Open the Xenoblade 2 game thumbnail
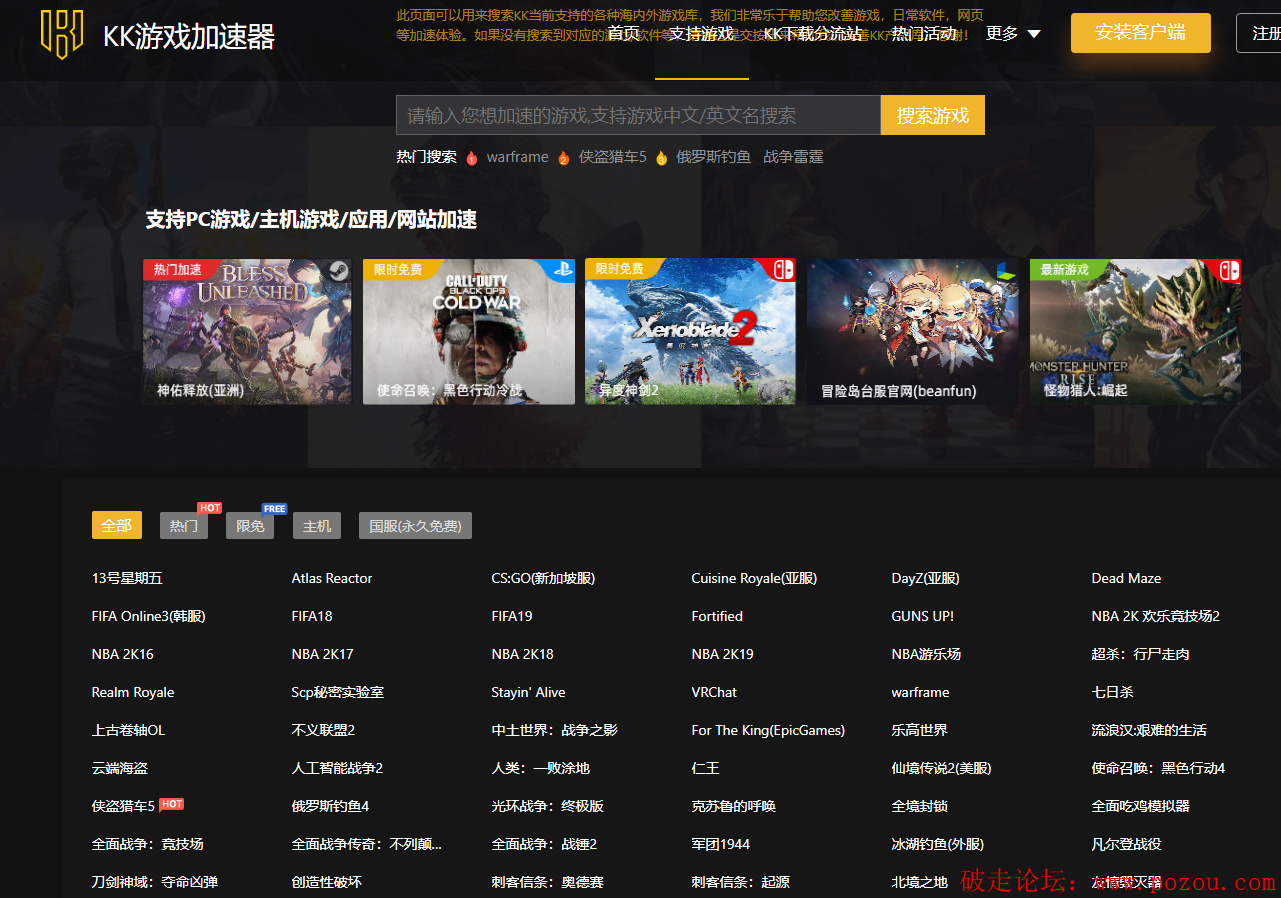 [x=690, y=331]
